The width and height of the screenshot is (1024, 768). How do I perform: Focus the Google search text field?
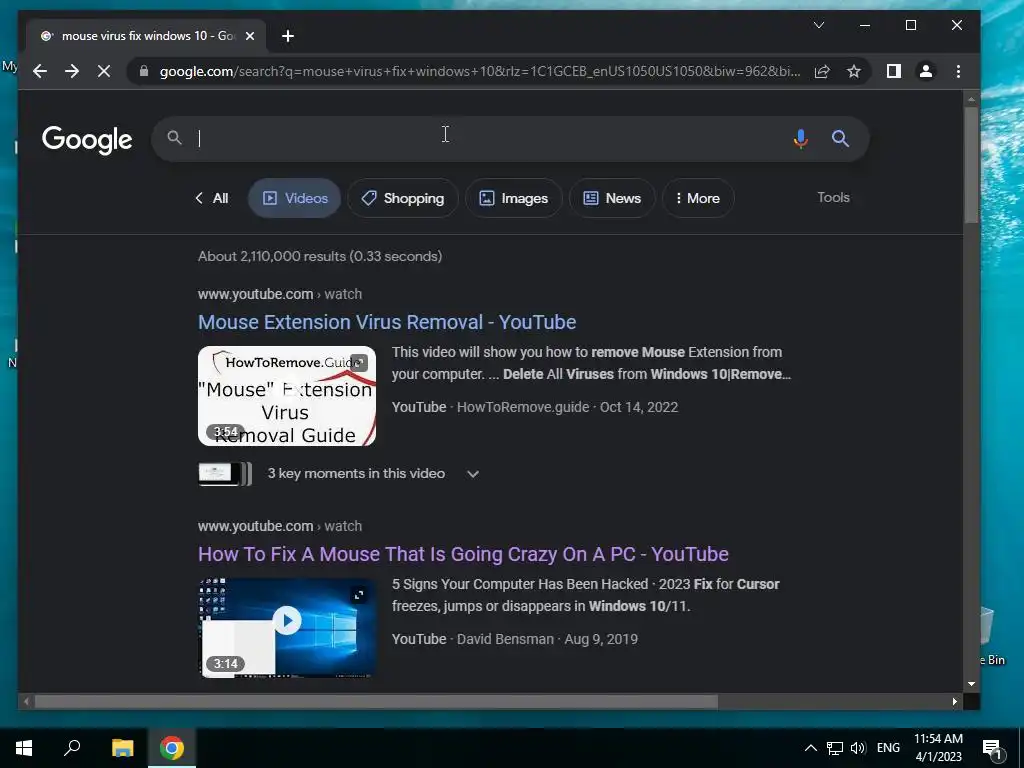click(x=483, y=138)
